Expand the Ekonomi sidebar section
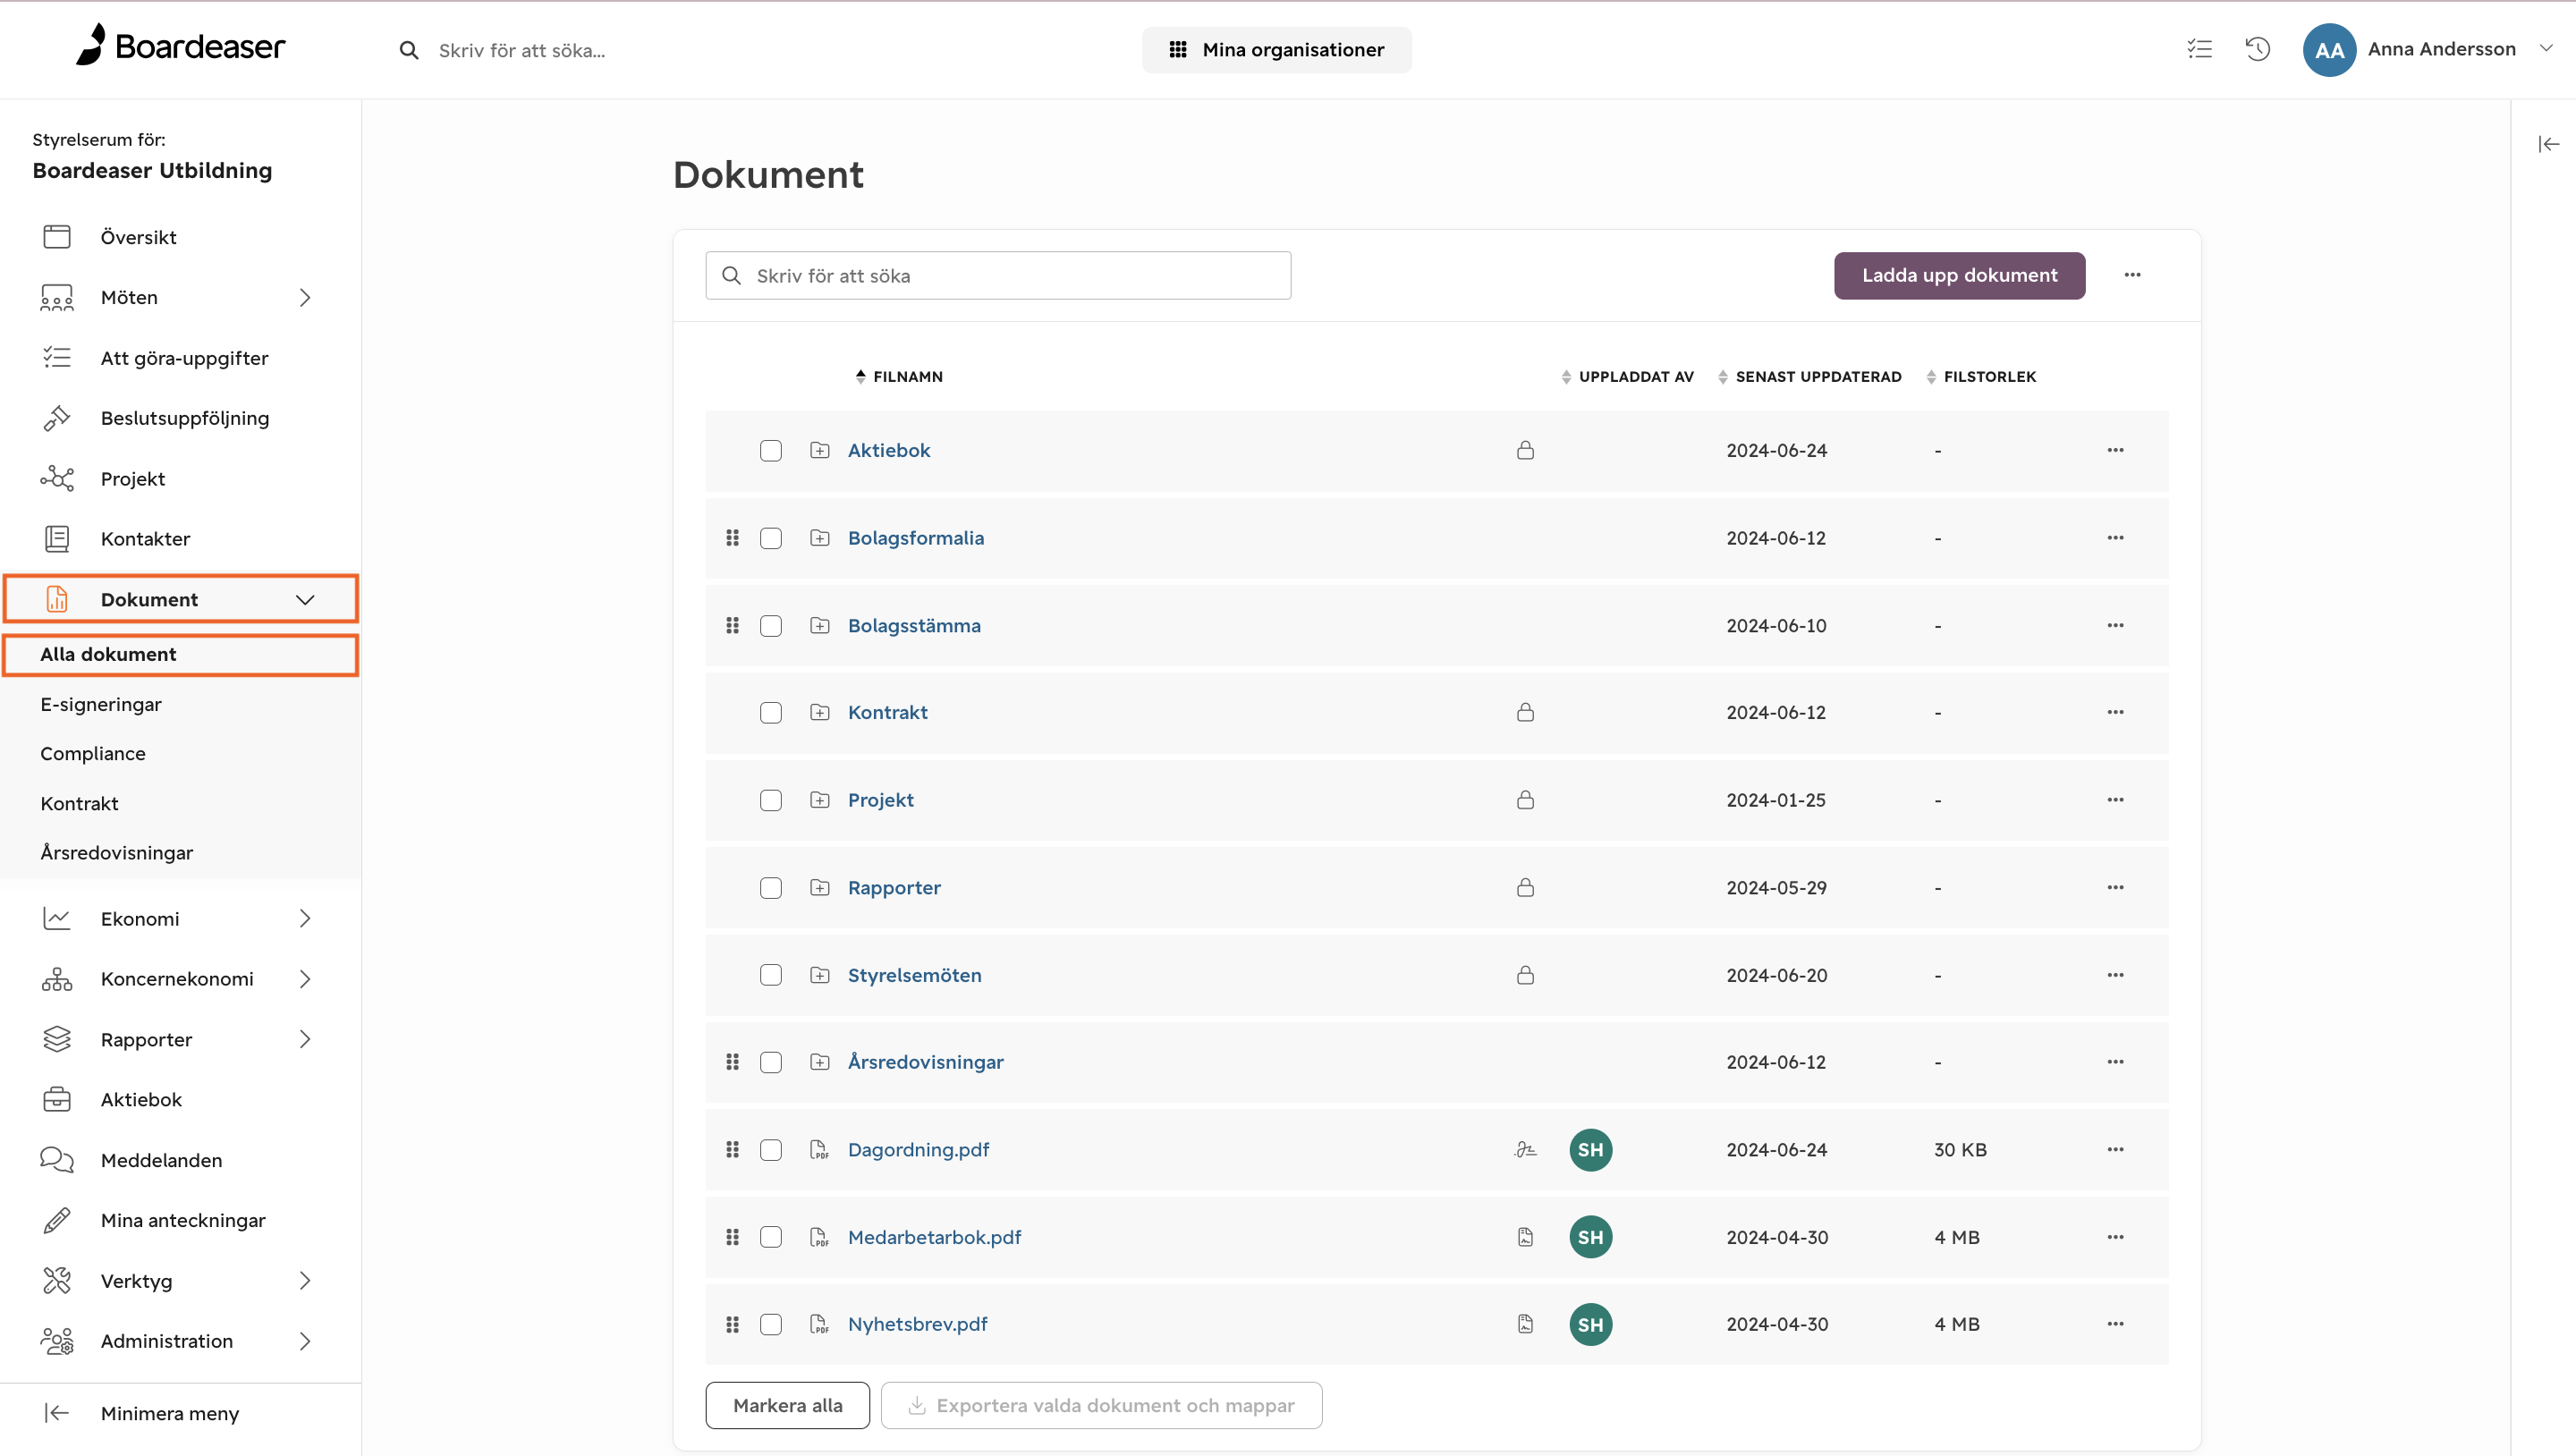Screen dimensions: 2576x1456 pyautogui.click(x=305, y=918)
